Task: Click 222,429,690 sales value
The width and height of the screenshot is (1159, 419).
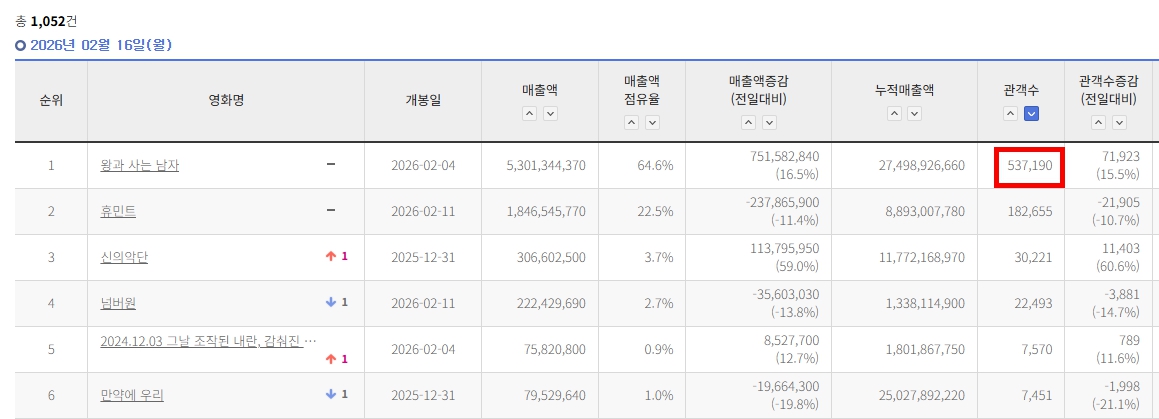Action: click(551, 303)
